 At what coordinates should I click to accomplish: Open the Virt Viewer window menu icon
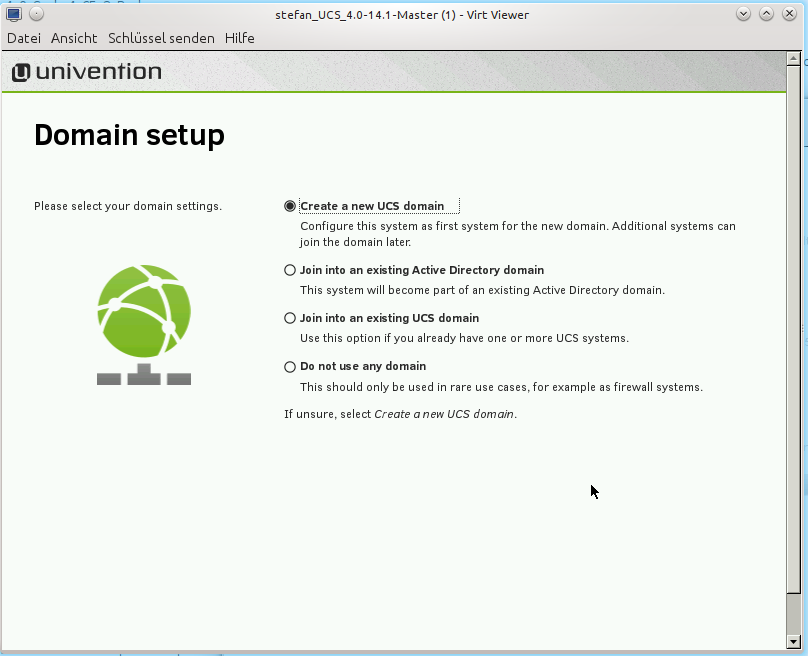click(x=14, y=14)
